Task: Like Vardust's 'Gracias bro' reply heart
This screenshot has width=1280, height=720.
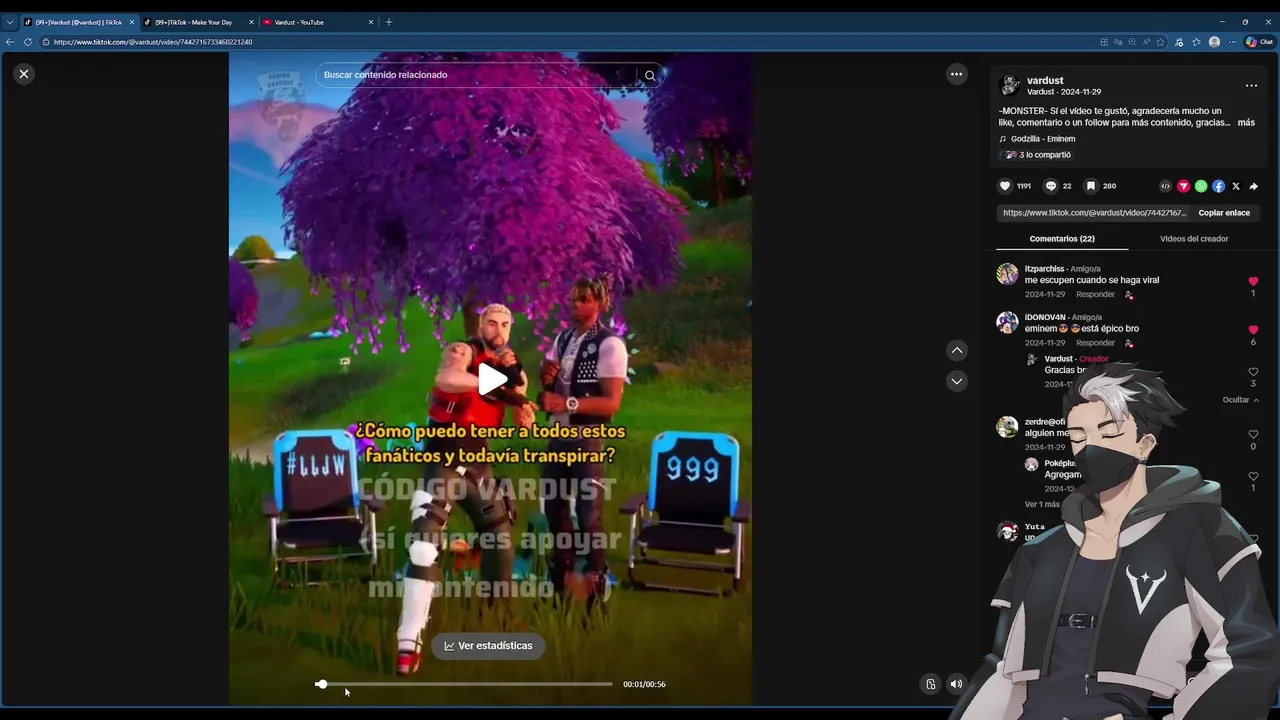Action: [1253, 372]
